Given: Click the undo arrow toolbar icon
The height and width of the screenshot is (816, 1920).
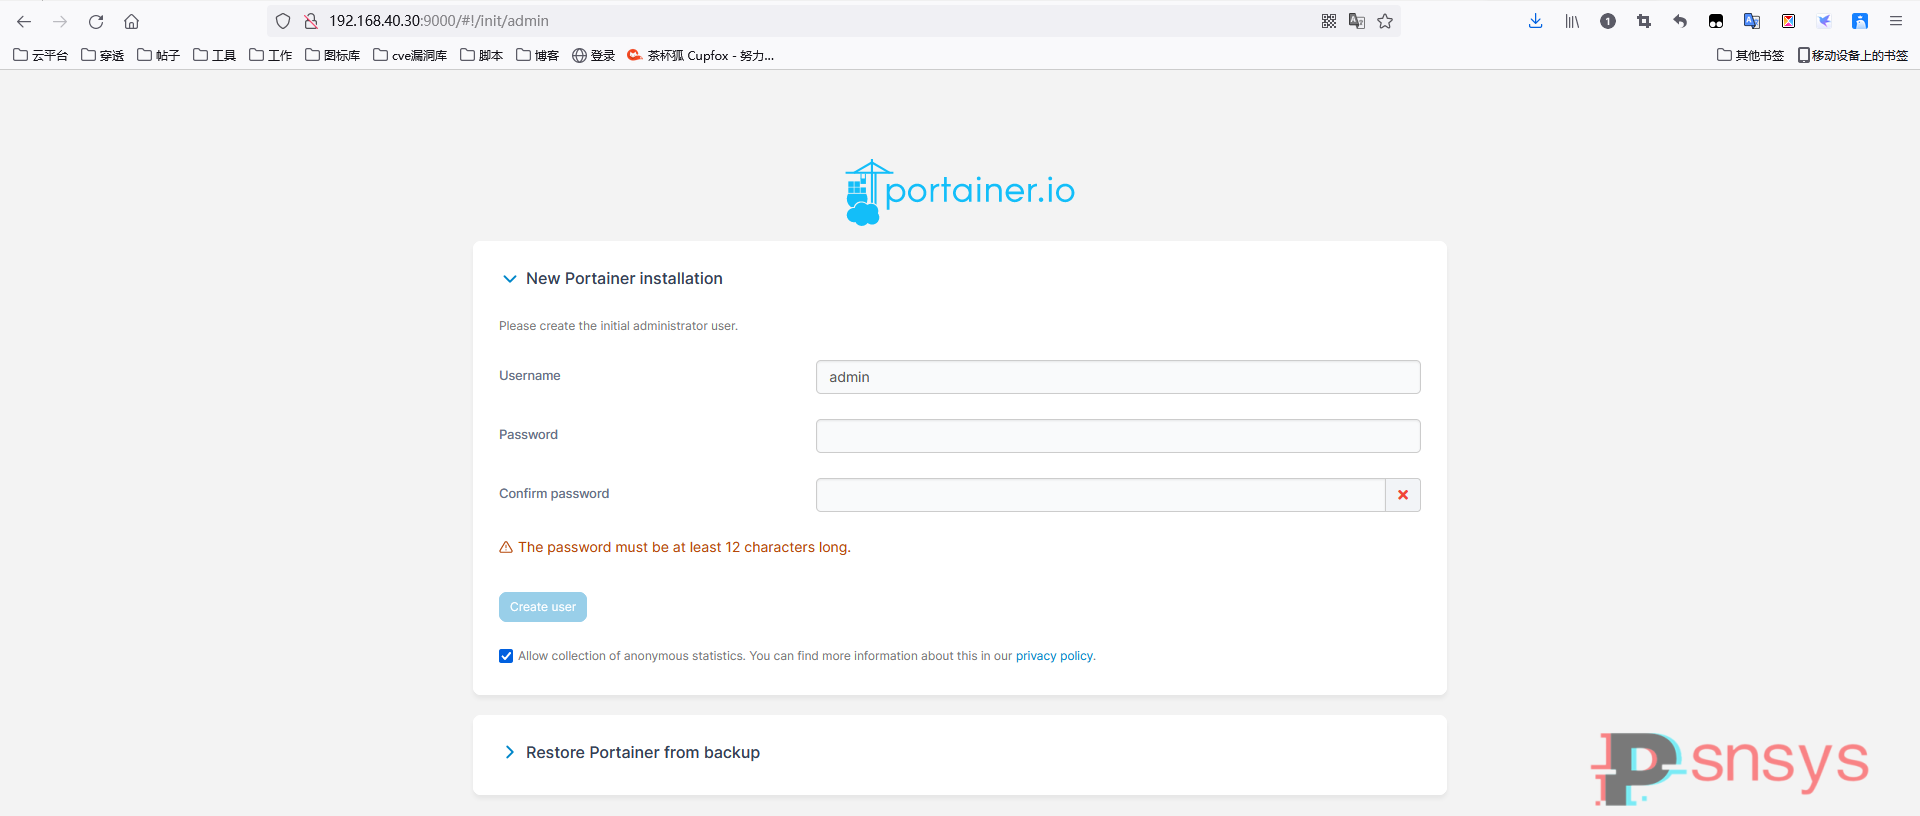Looking at the screenshot, I should click(1680, 21).
